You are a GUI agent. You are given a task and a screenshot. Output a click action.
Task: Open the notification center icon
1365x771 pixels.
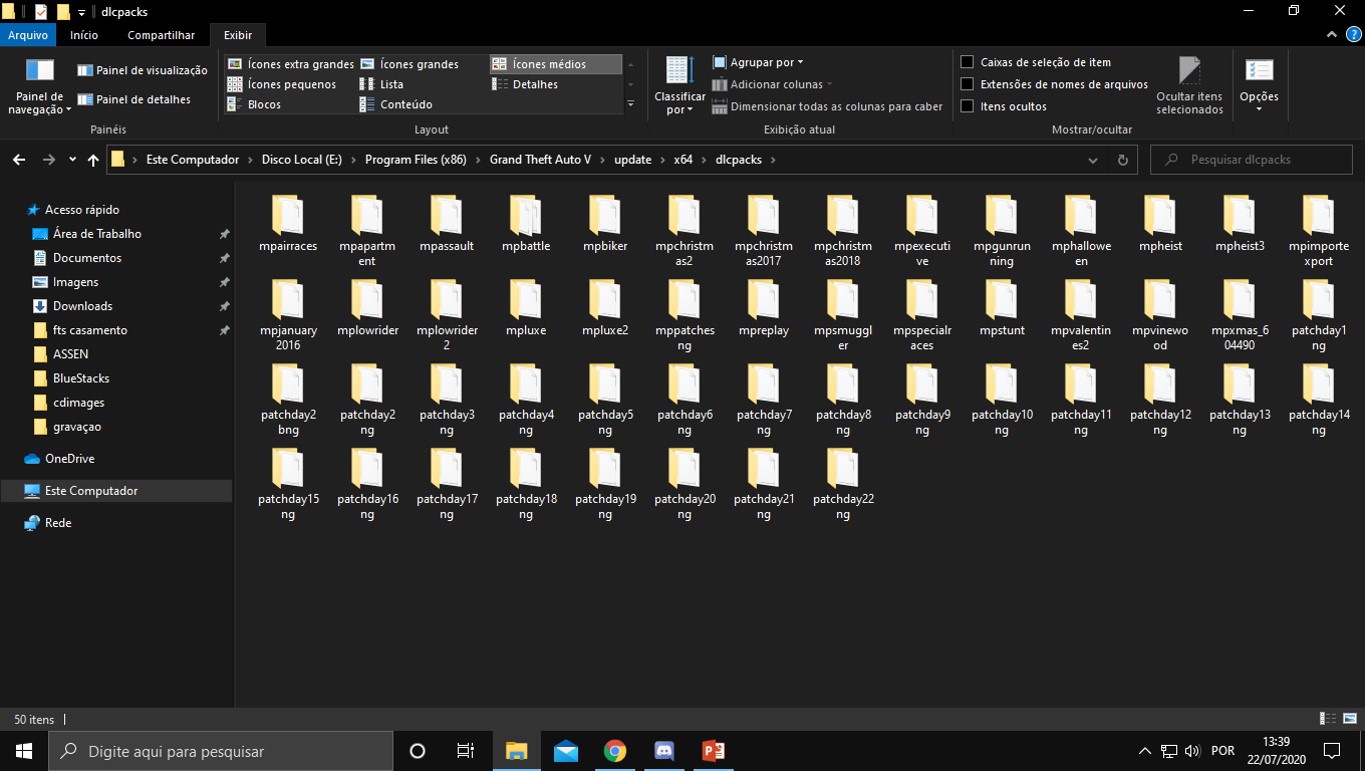click(1332, 751)
